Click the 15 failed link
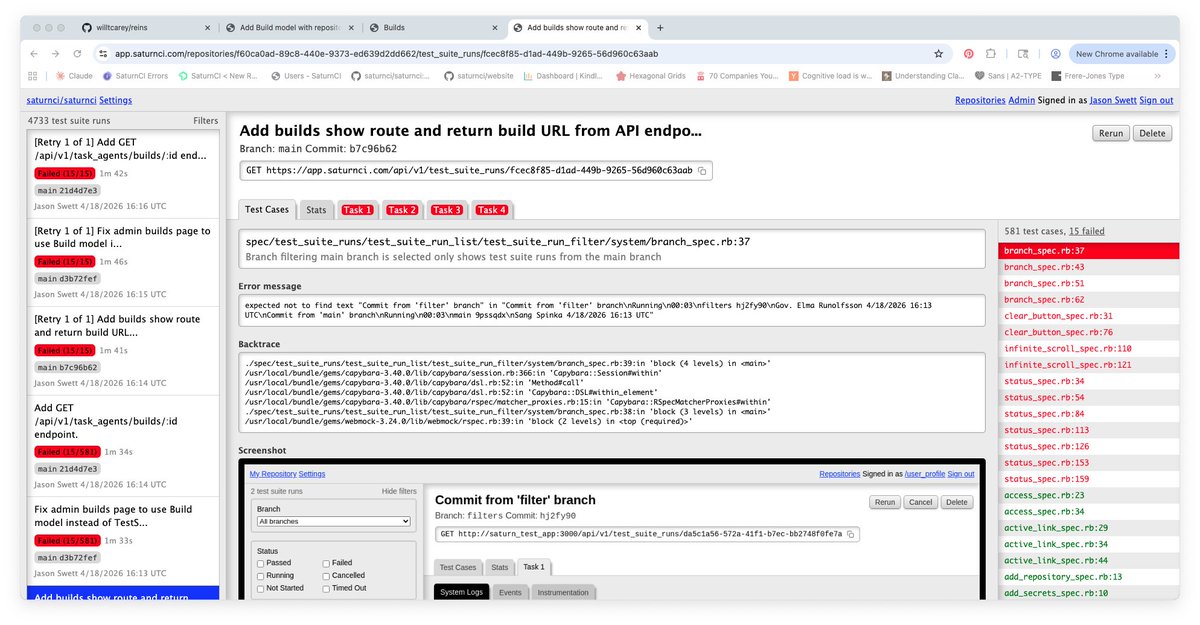 tap(1085, 231)
